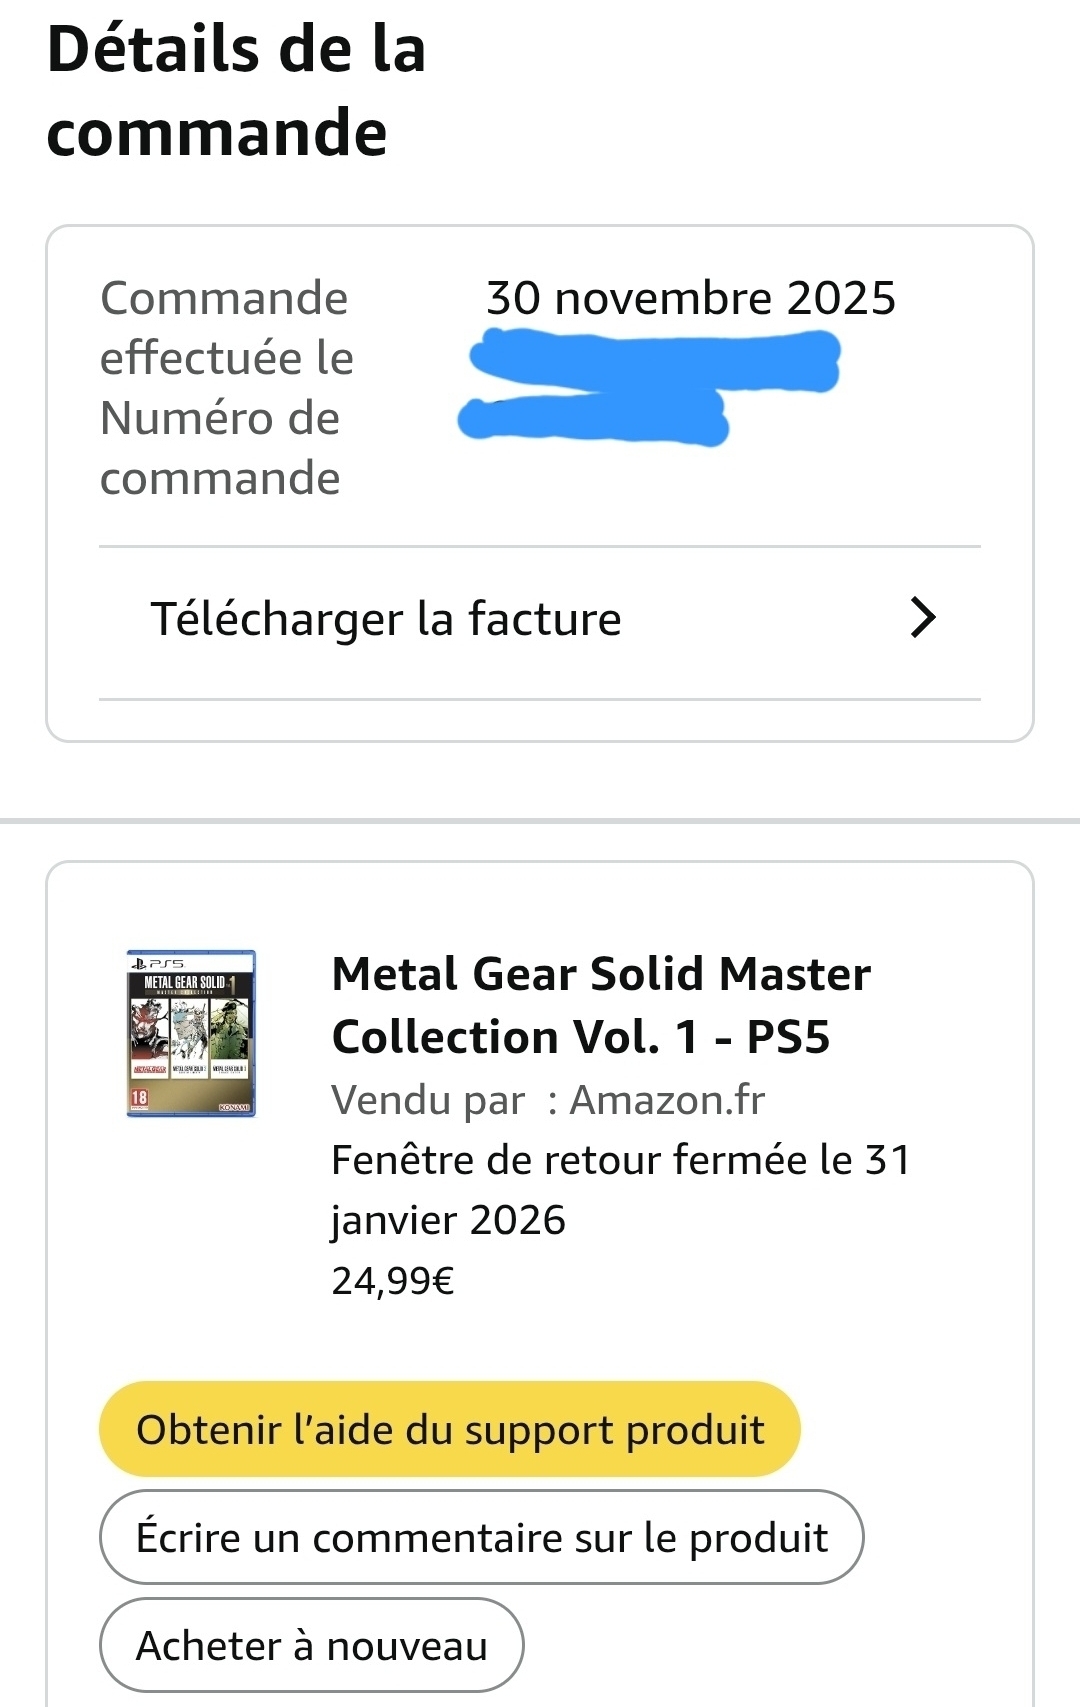
Task: Click the Metal Gear Solid Master Collection title
Action: pos(600,1004)
